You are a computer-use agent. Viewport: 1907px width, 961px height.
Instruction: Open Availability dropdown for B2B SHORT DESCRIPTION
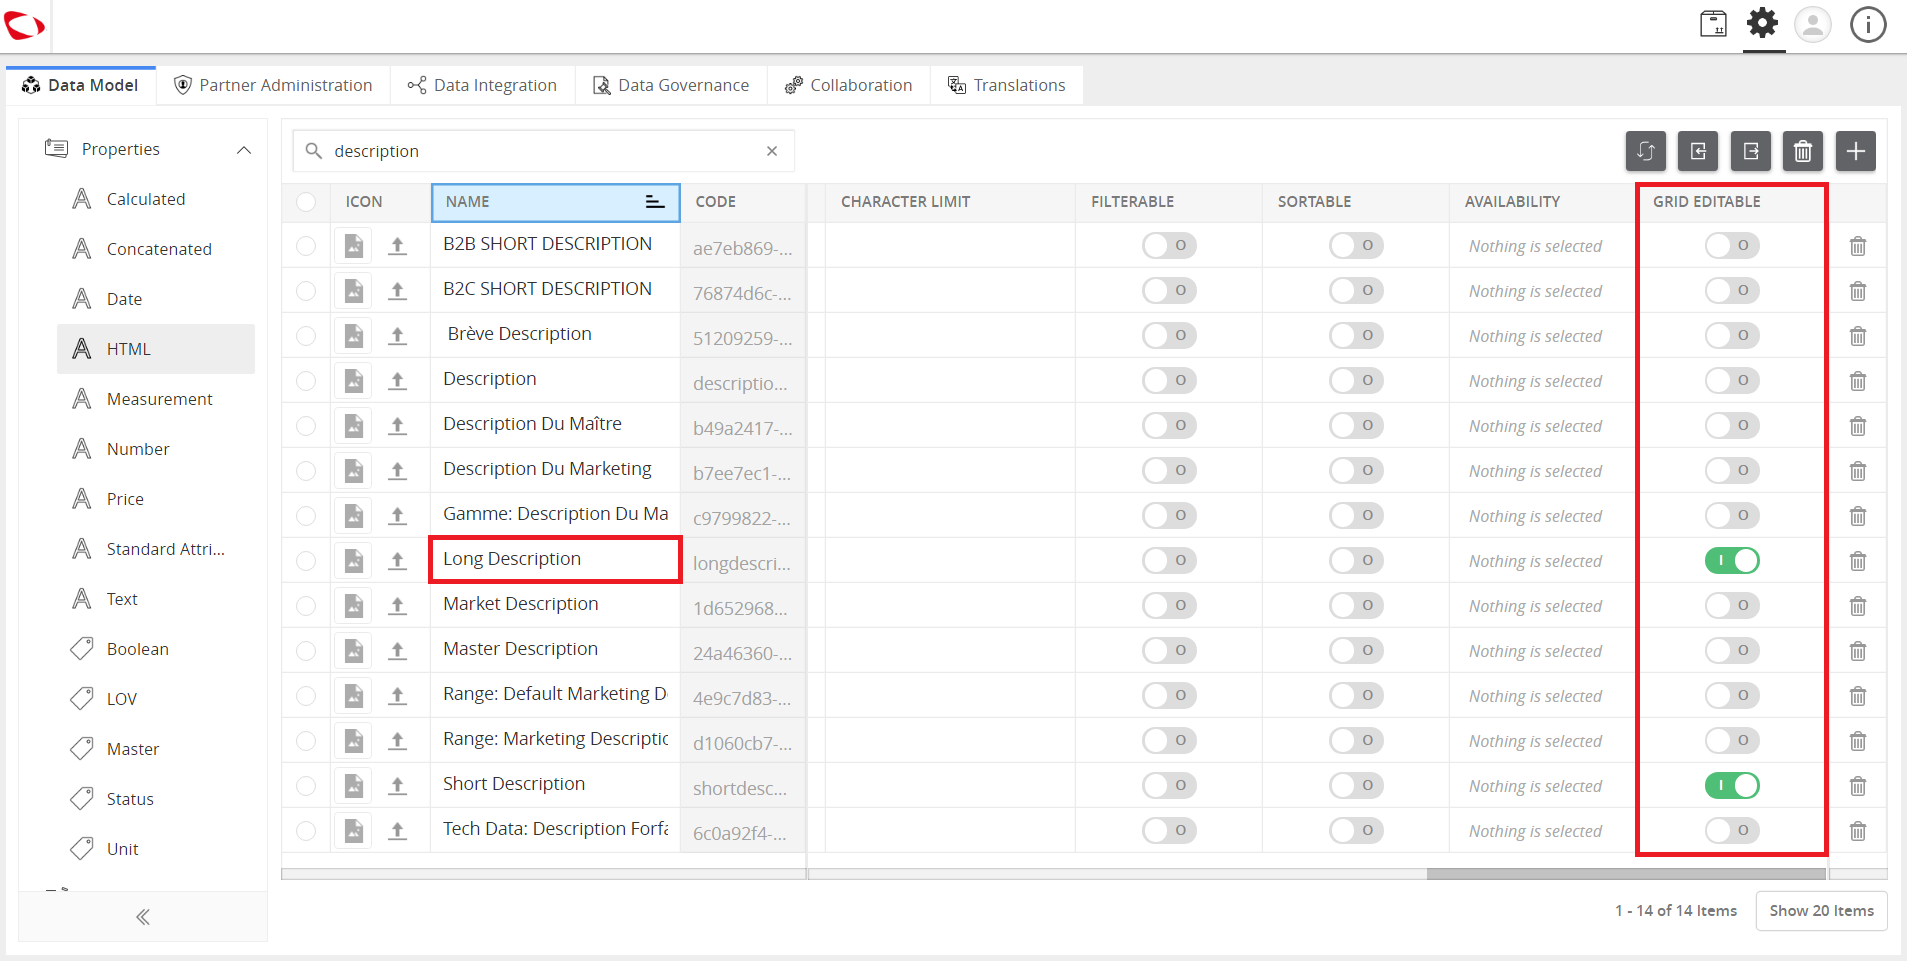tap(1535, 246)
